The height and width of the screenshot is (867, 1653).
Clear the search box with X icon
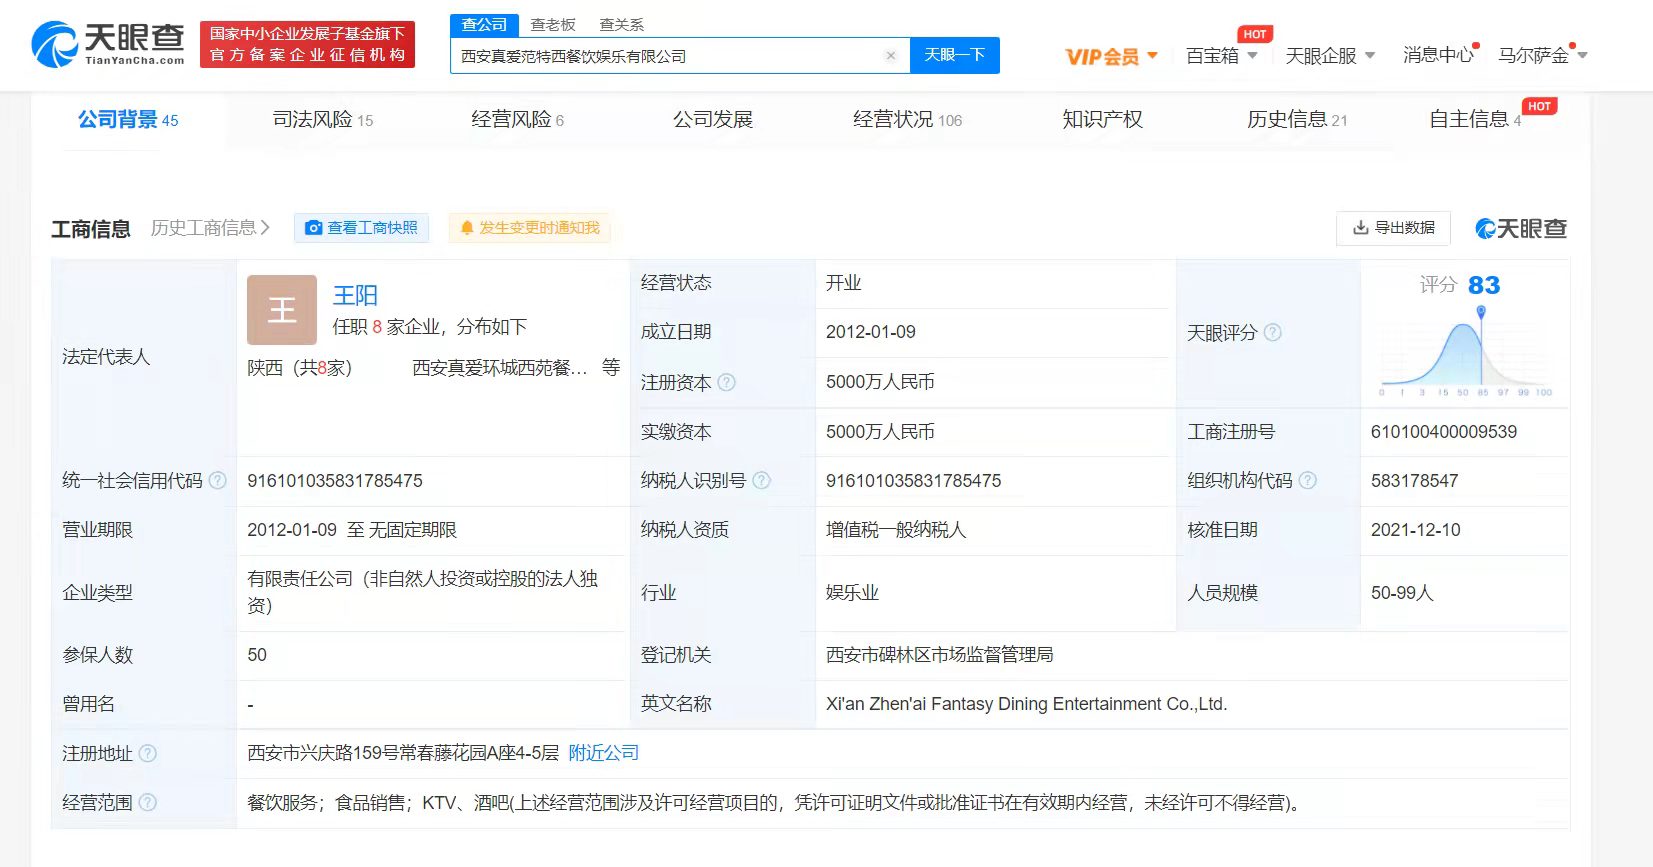(x=890, y=56)
